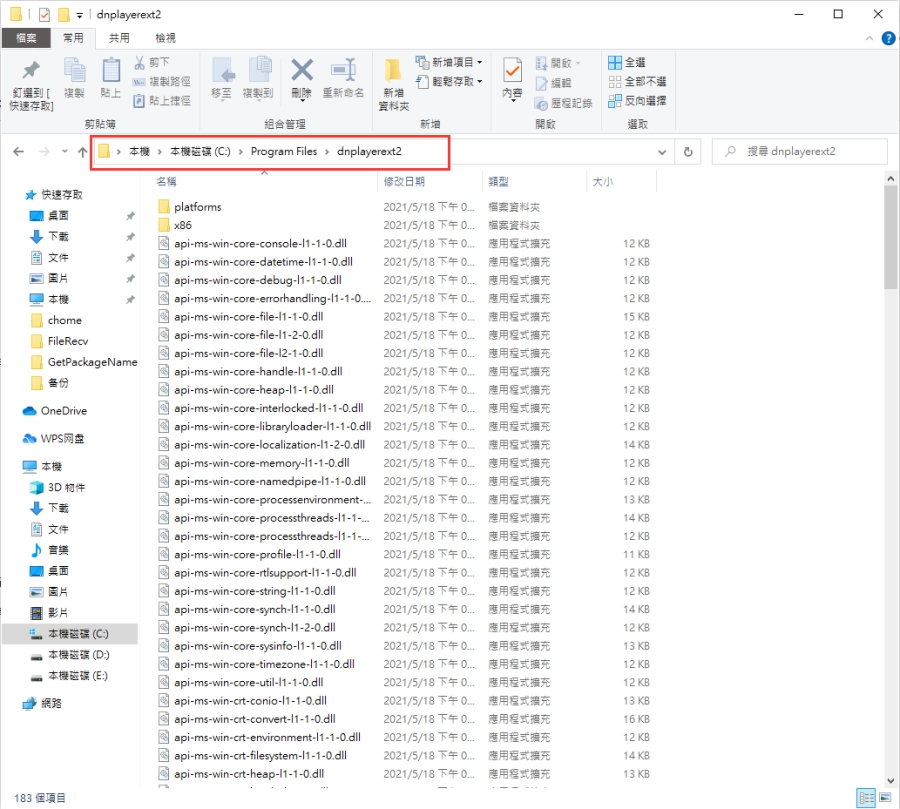Click the History icon in ribbon

pos(542,103)
